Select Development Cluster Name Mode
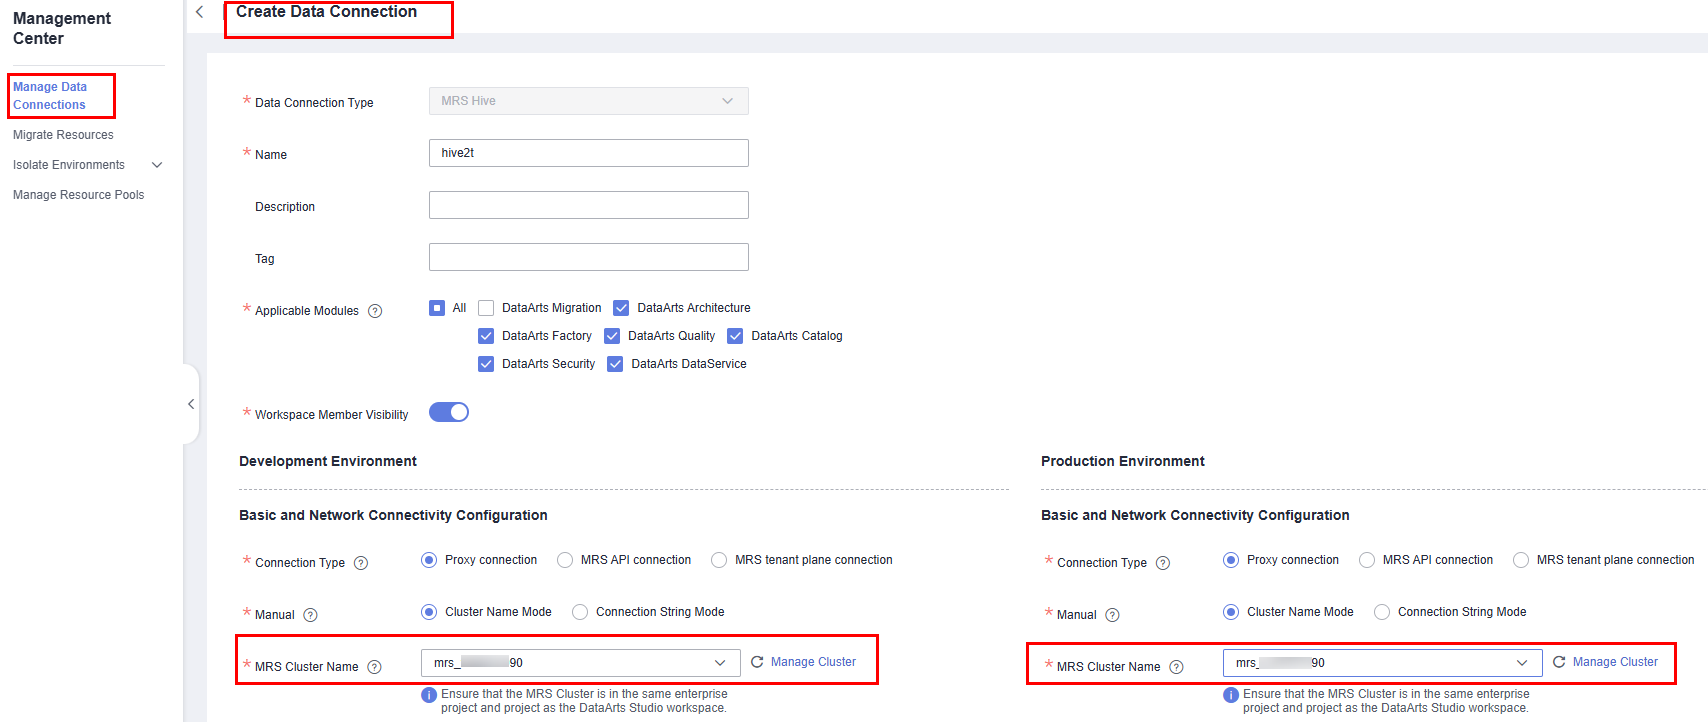This screenshot has width=1708, height=722. [x=429, y=612]
